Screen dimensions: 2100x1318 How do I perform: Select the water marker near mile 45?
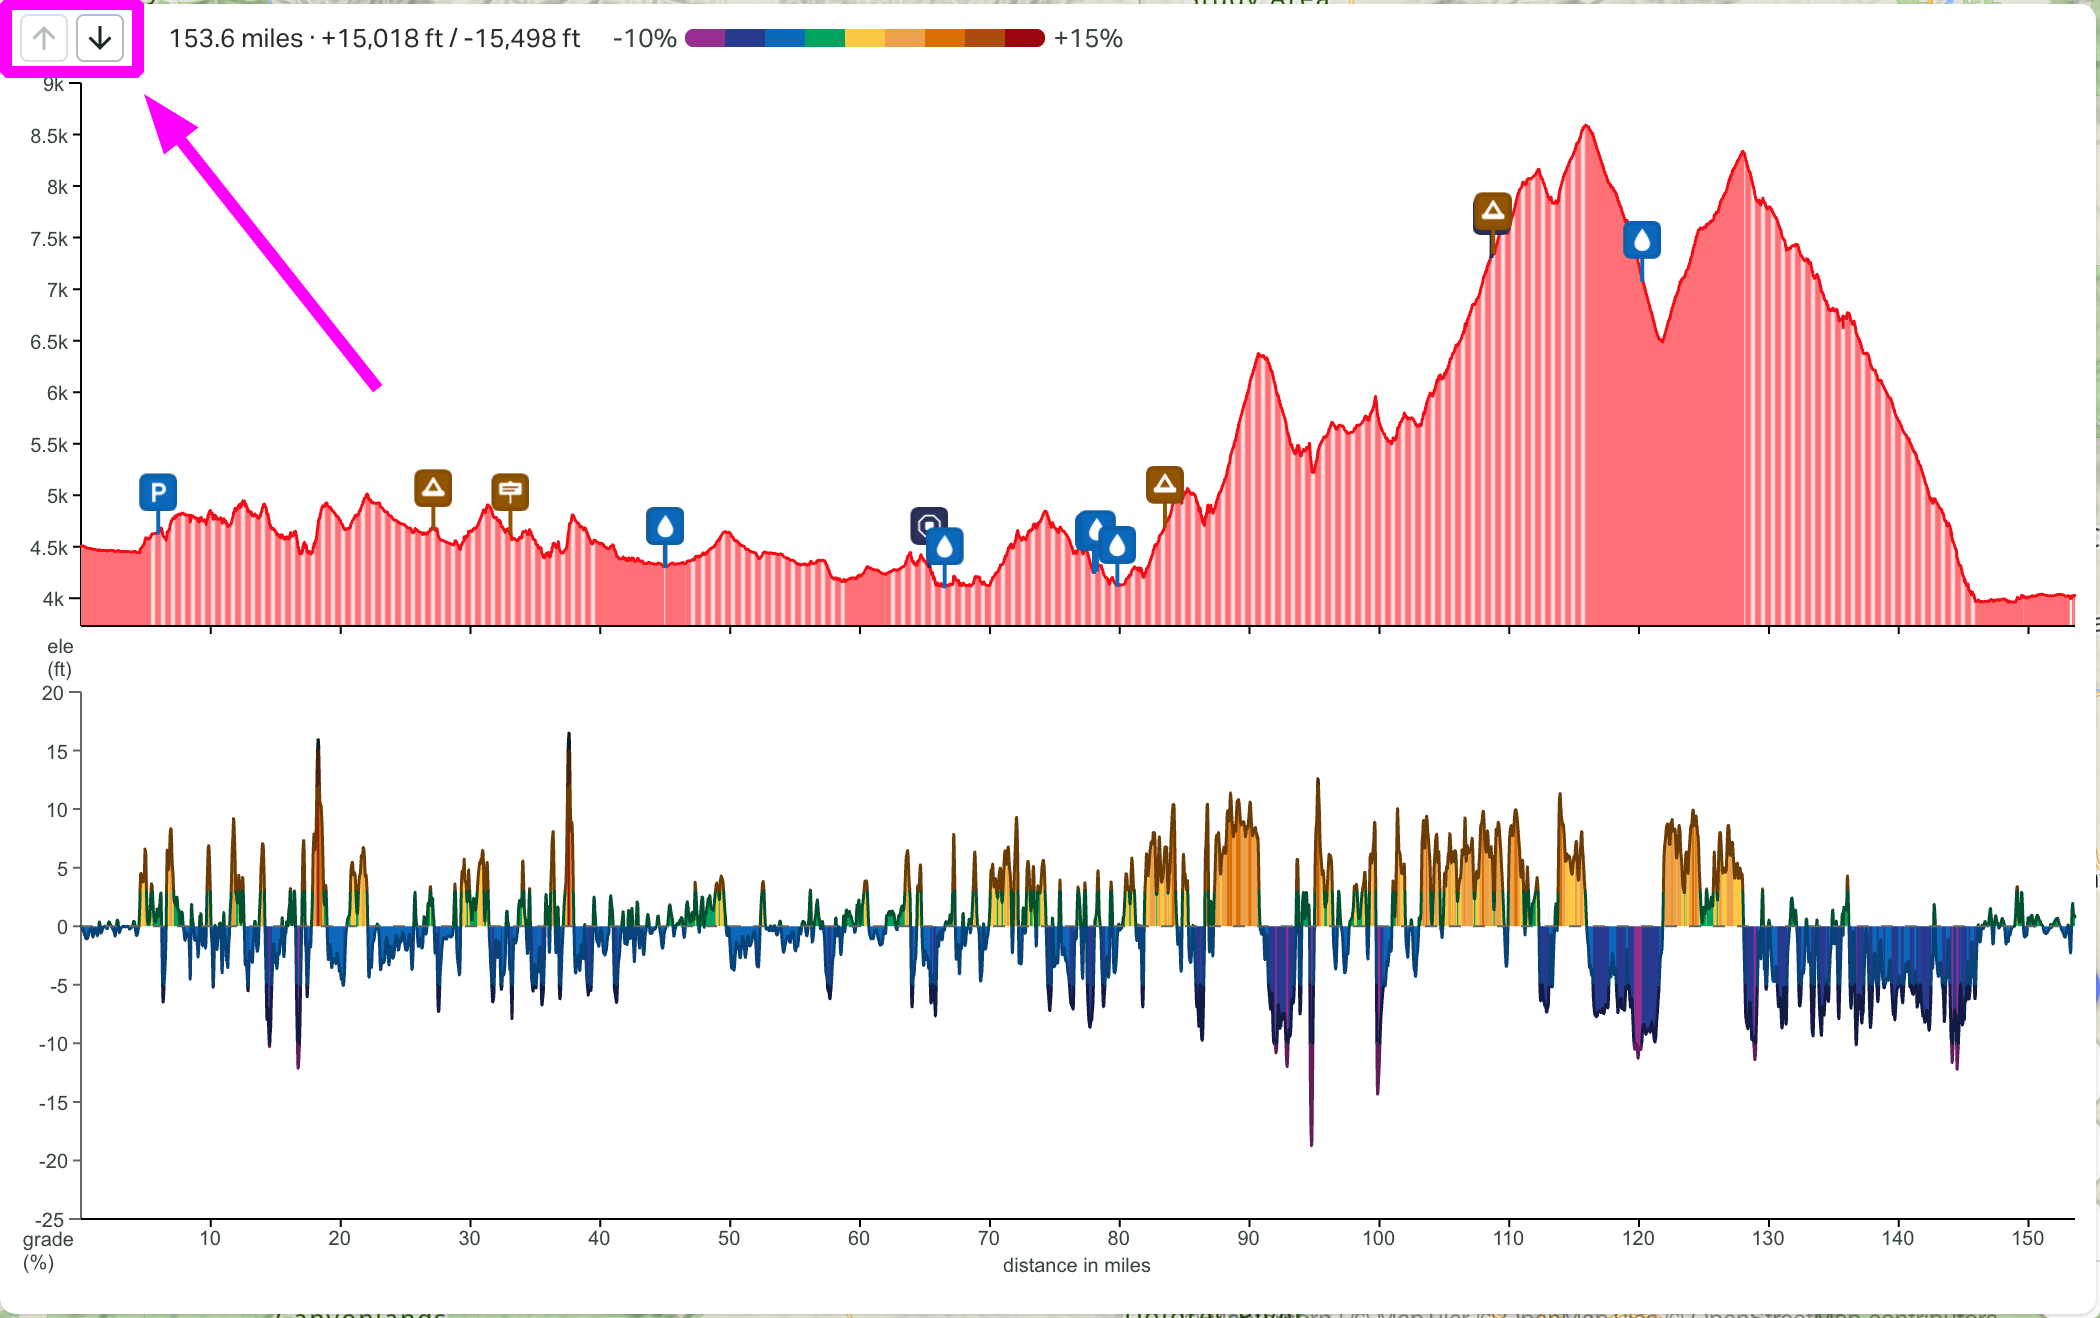click(x=665, y=526)
